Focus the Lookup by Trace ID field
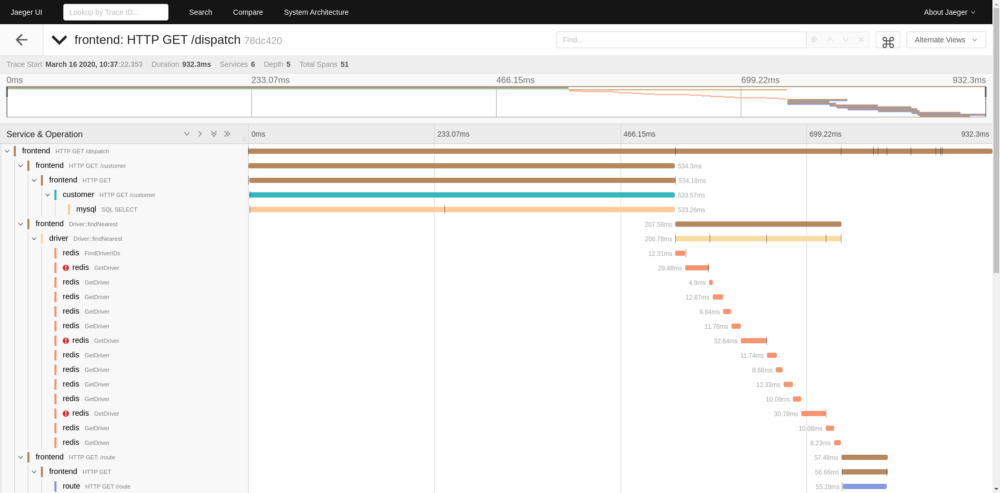The width and height of the screenshot is (1000, 493). pyautogui.click(x=115, y=12)
